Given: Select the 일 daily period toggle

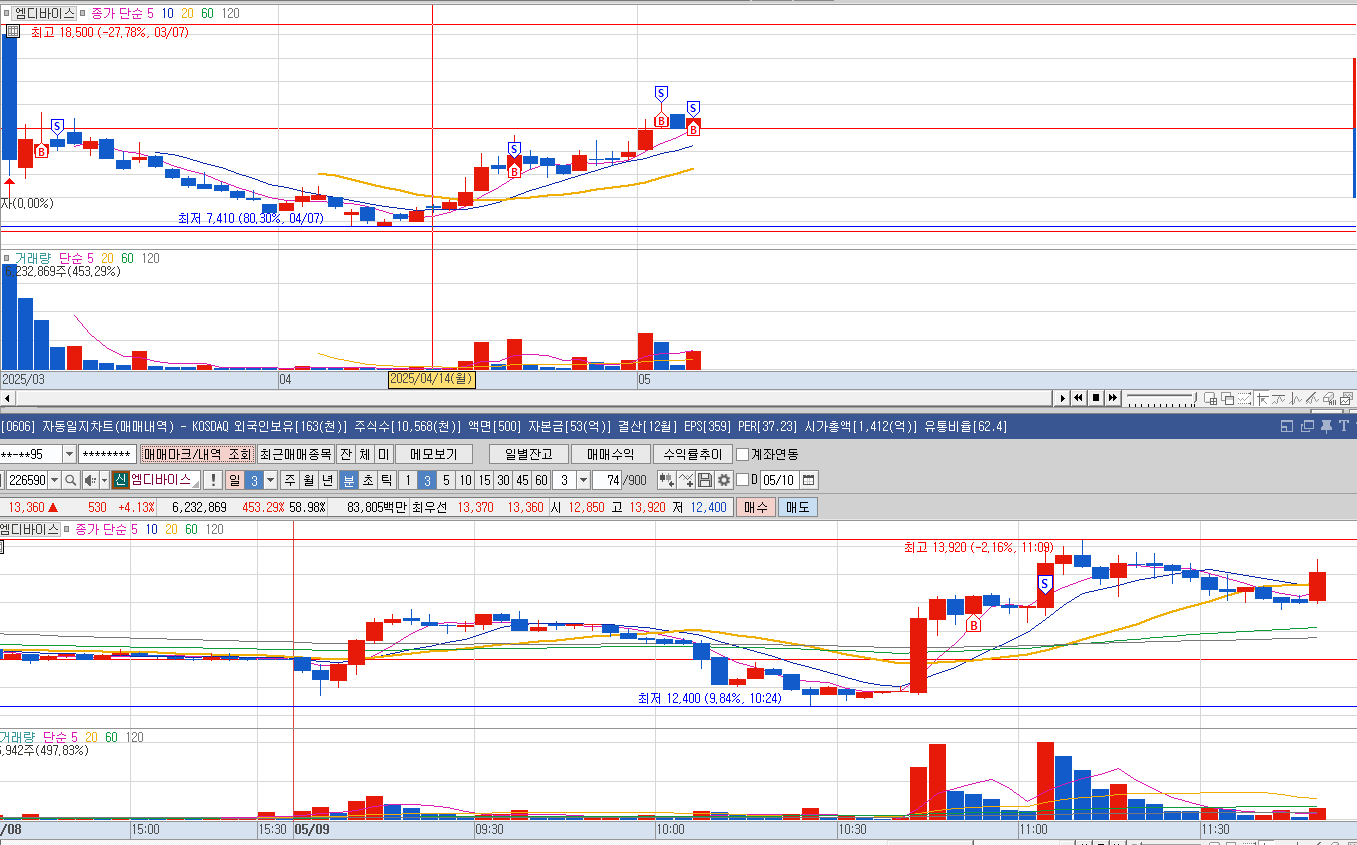Looking at the screenshot, I should pos(235,480).
